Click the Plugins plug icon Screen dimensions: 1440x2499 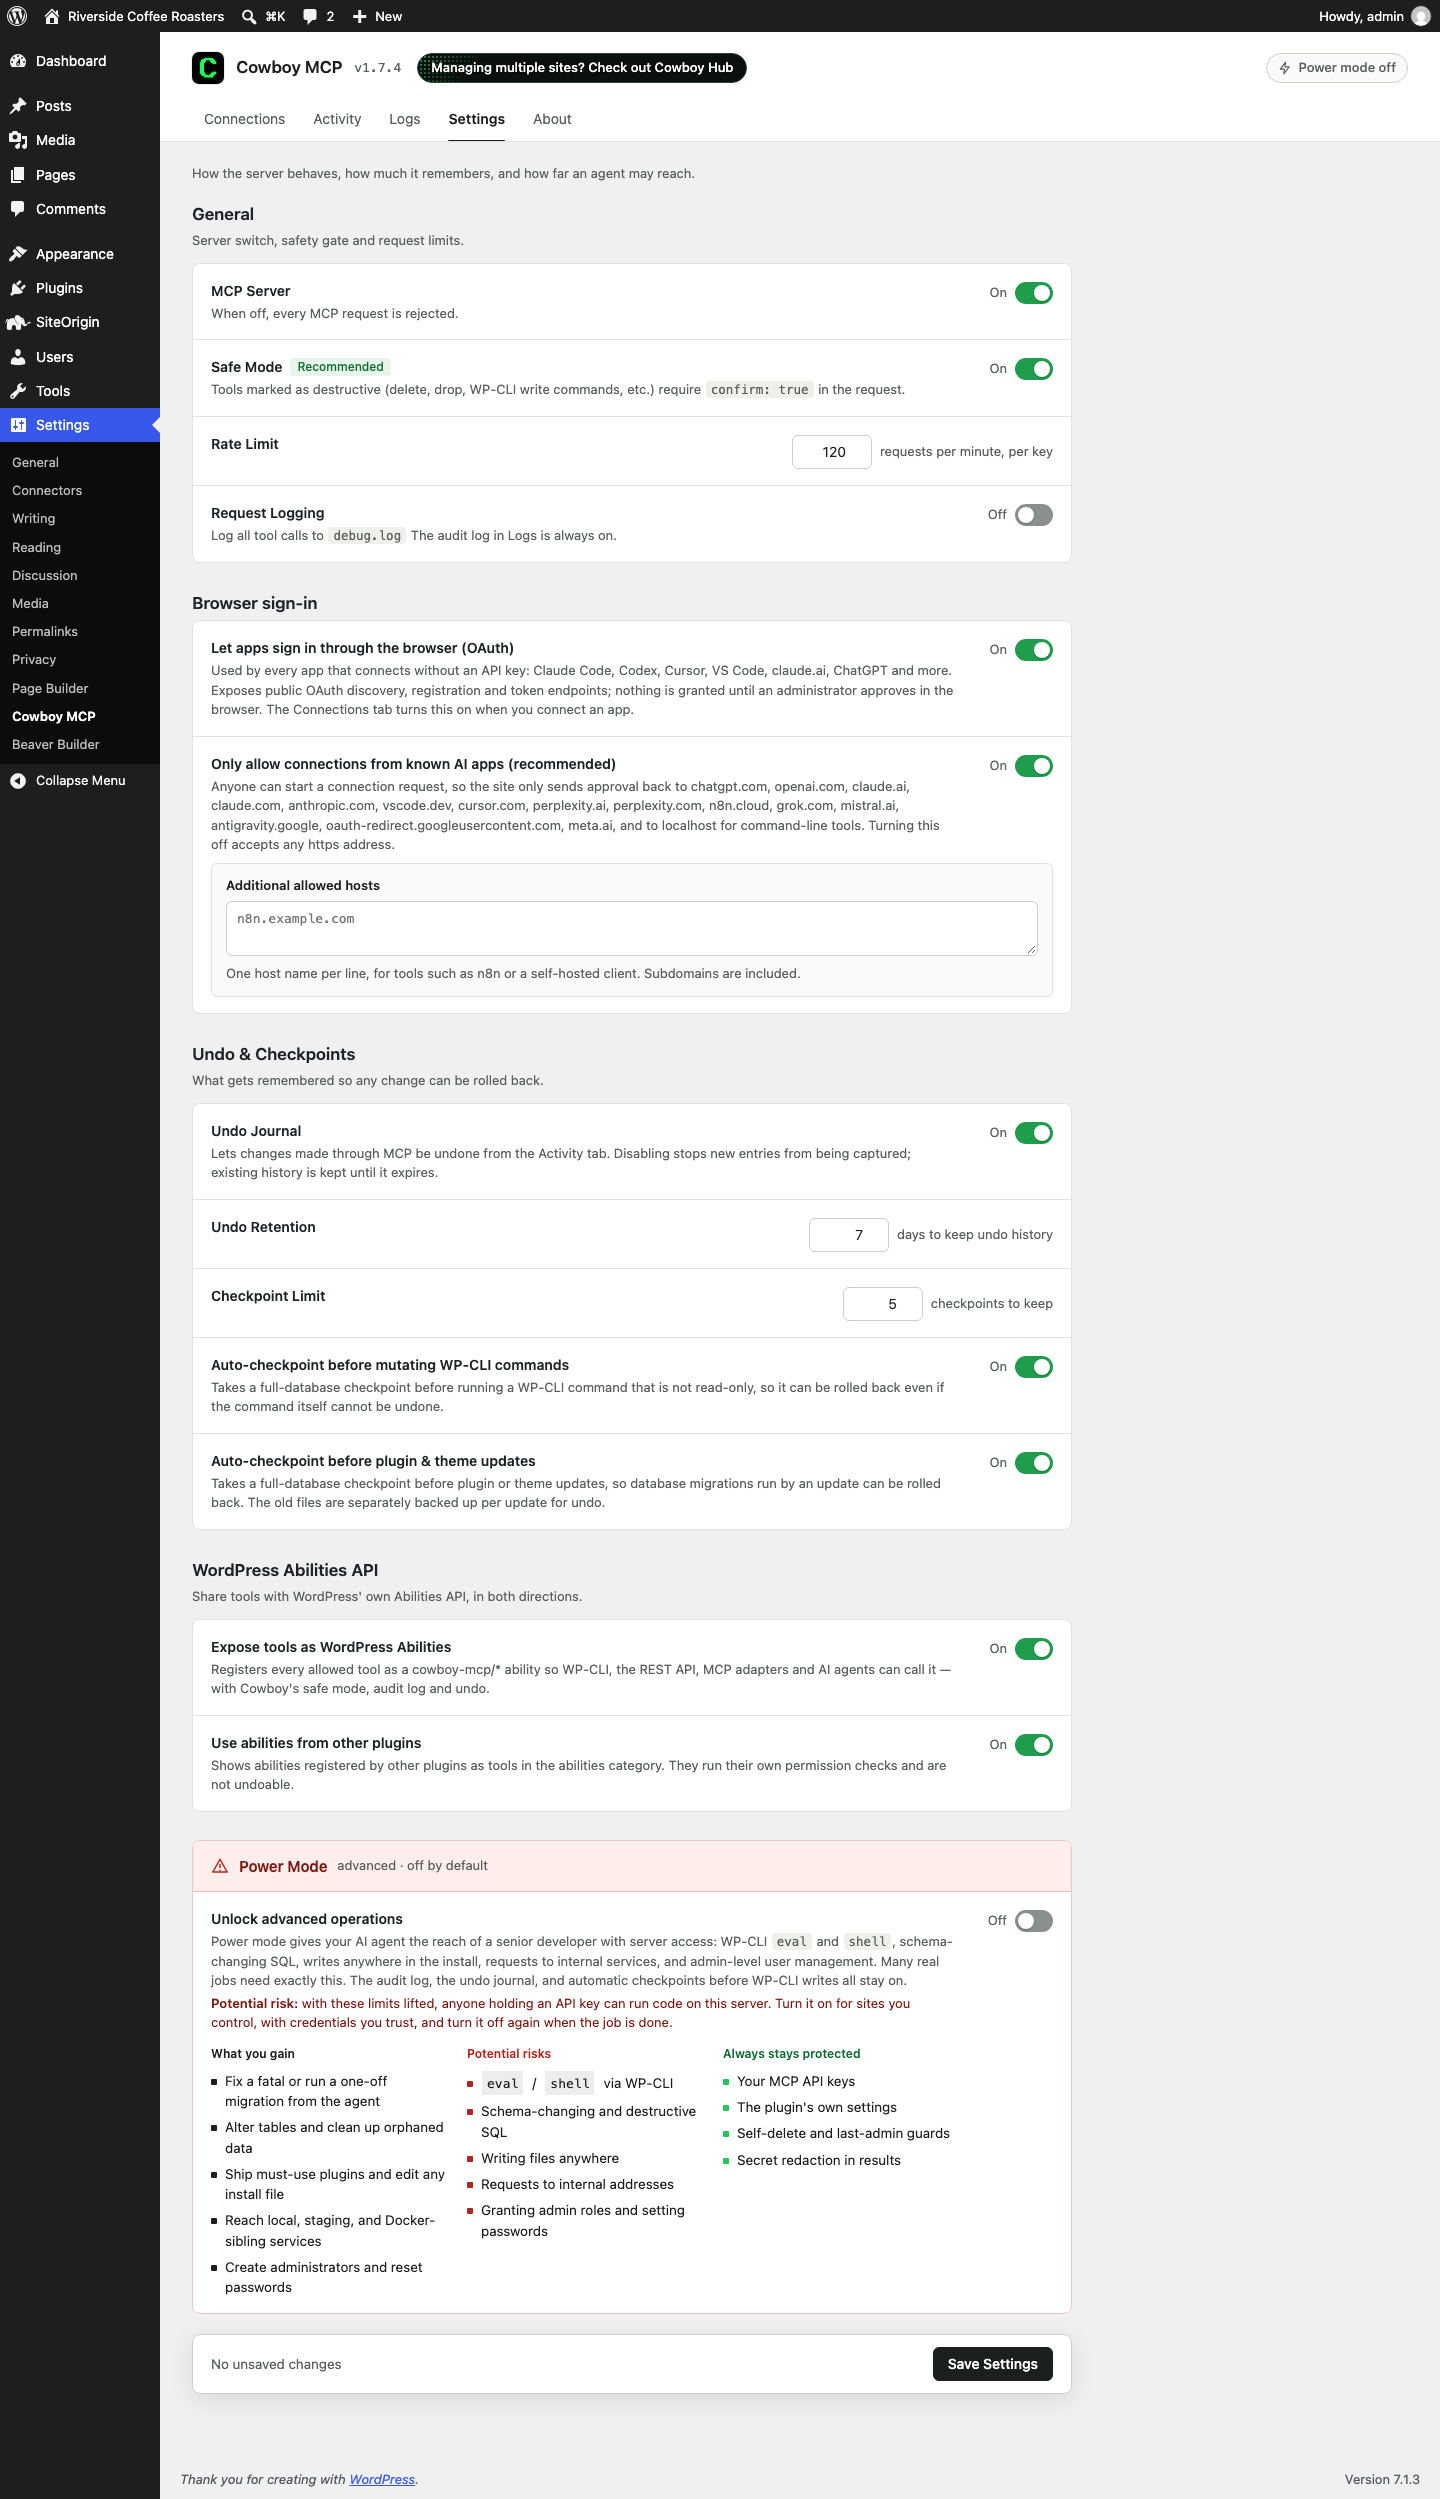click(x=18, y=288)
